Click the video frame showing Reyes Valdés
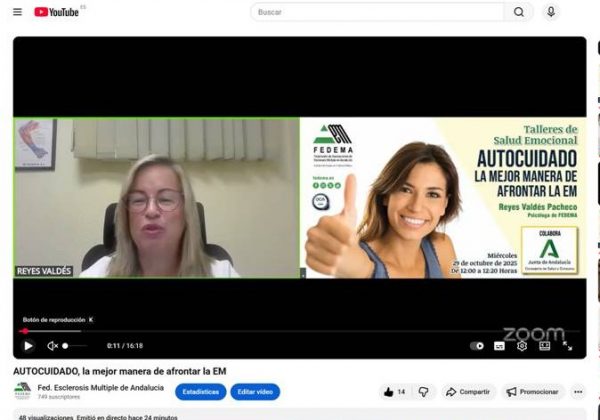This screenshot has height=420, width=600. 157,198
